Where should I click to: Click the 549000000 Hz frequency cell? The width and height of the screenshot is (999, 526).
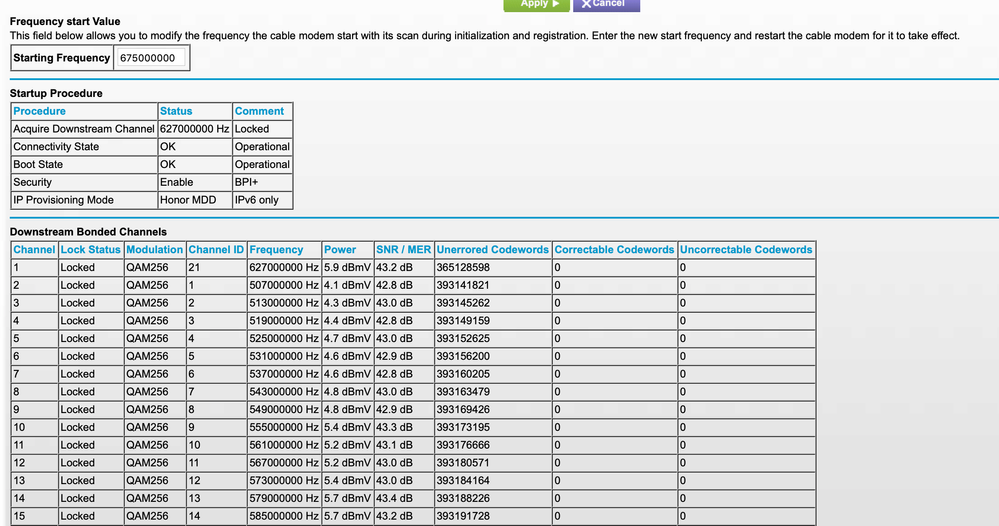coord(284,410)
